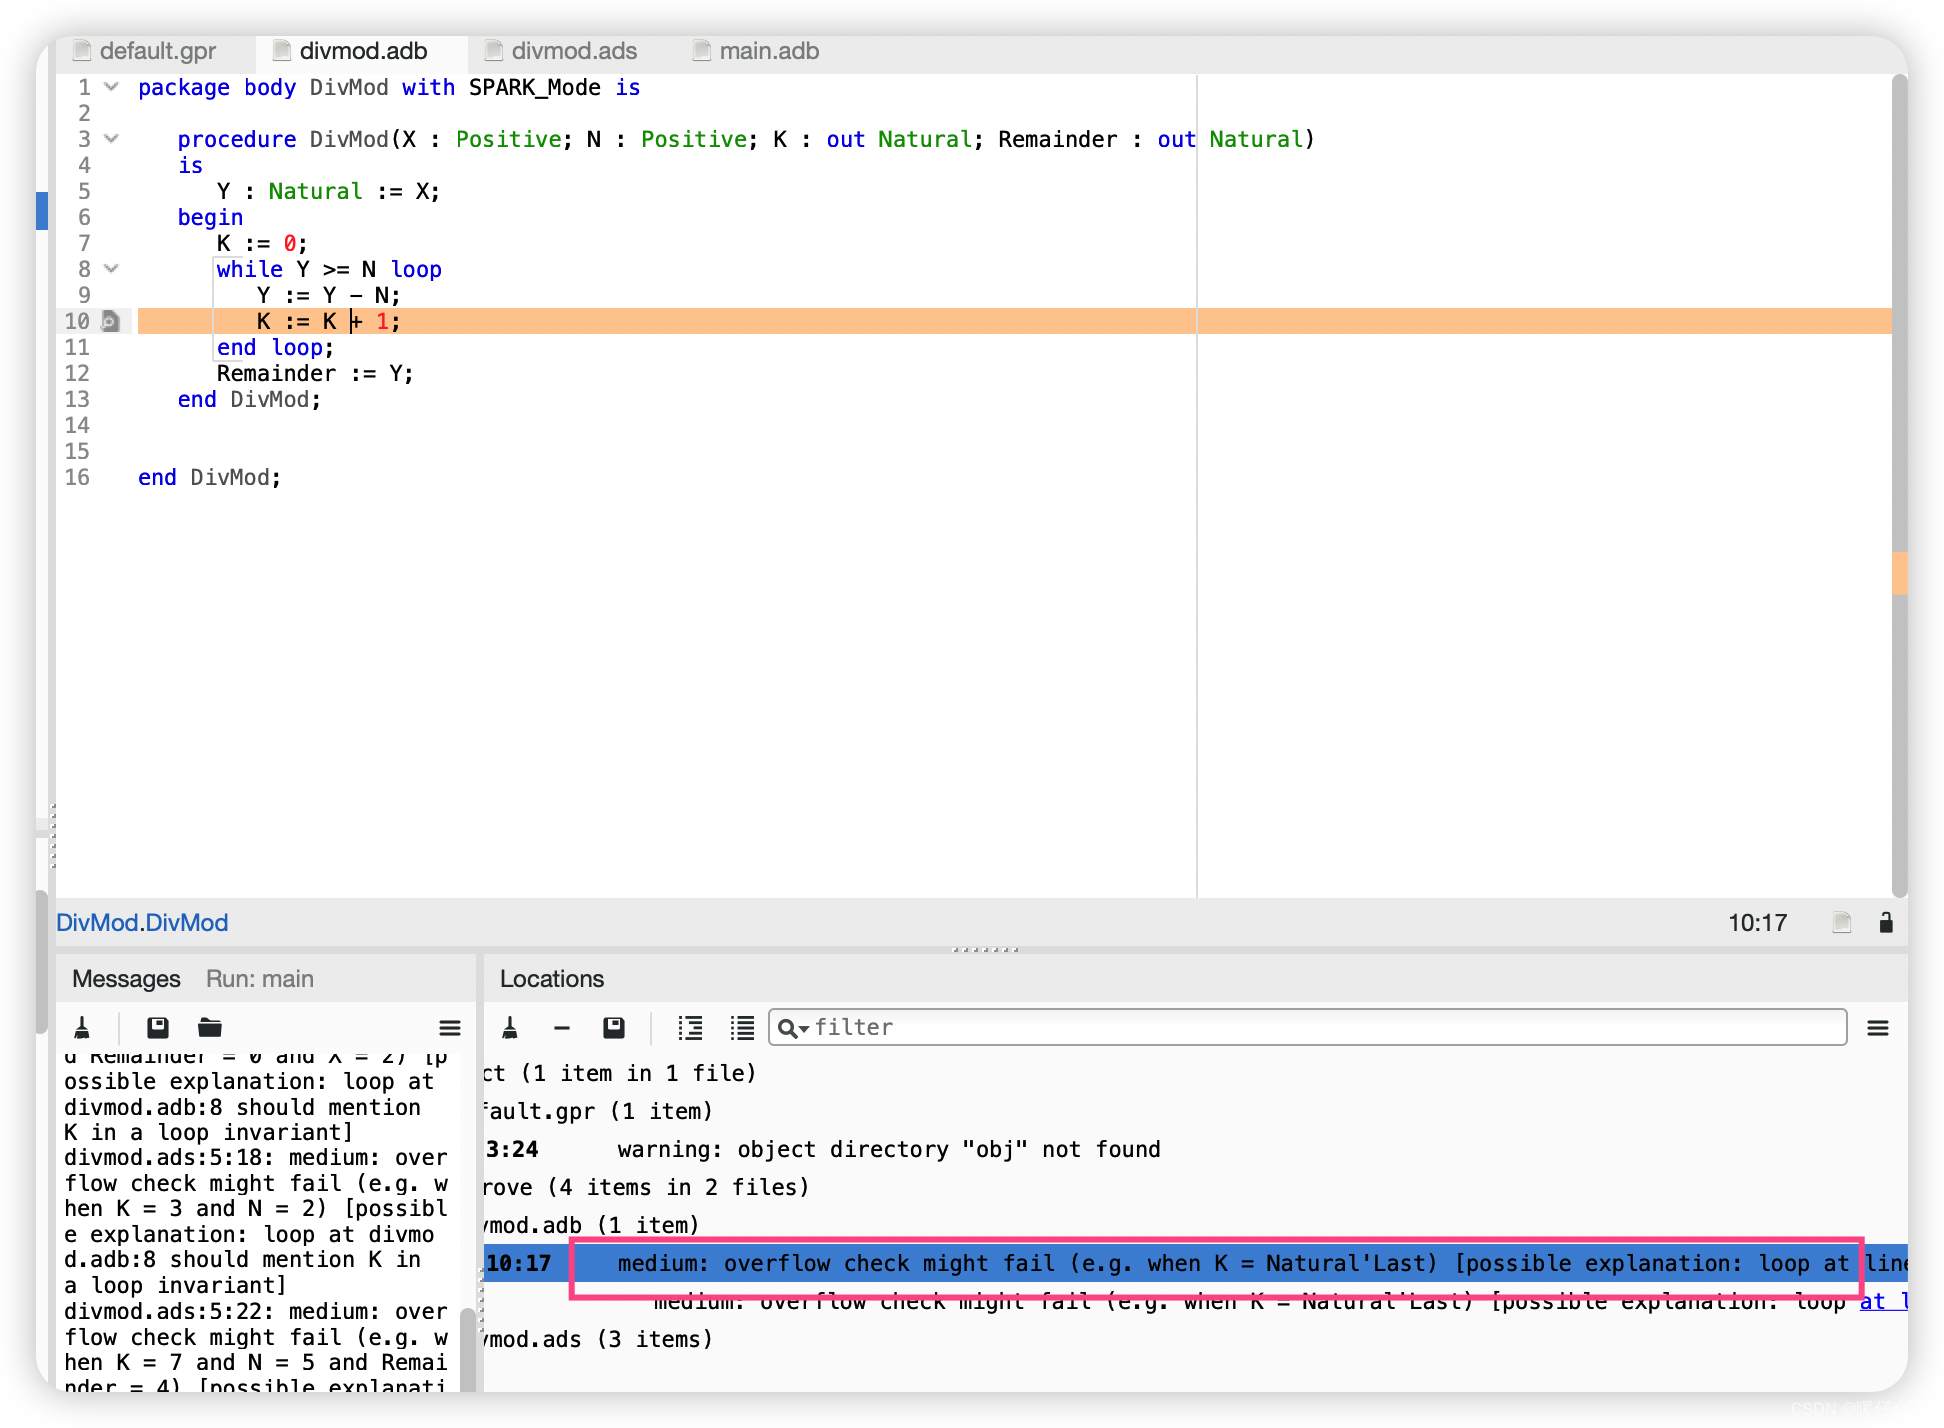Select the Run: main tab
This screenshot has height=1428, width=1944.
260,978
